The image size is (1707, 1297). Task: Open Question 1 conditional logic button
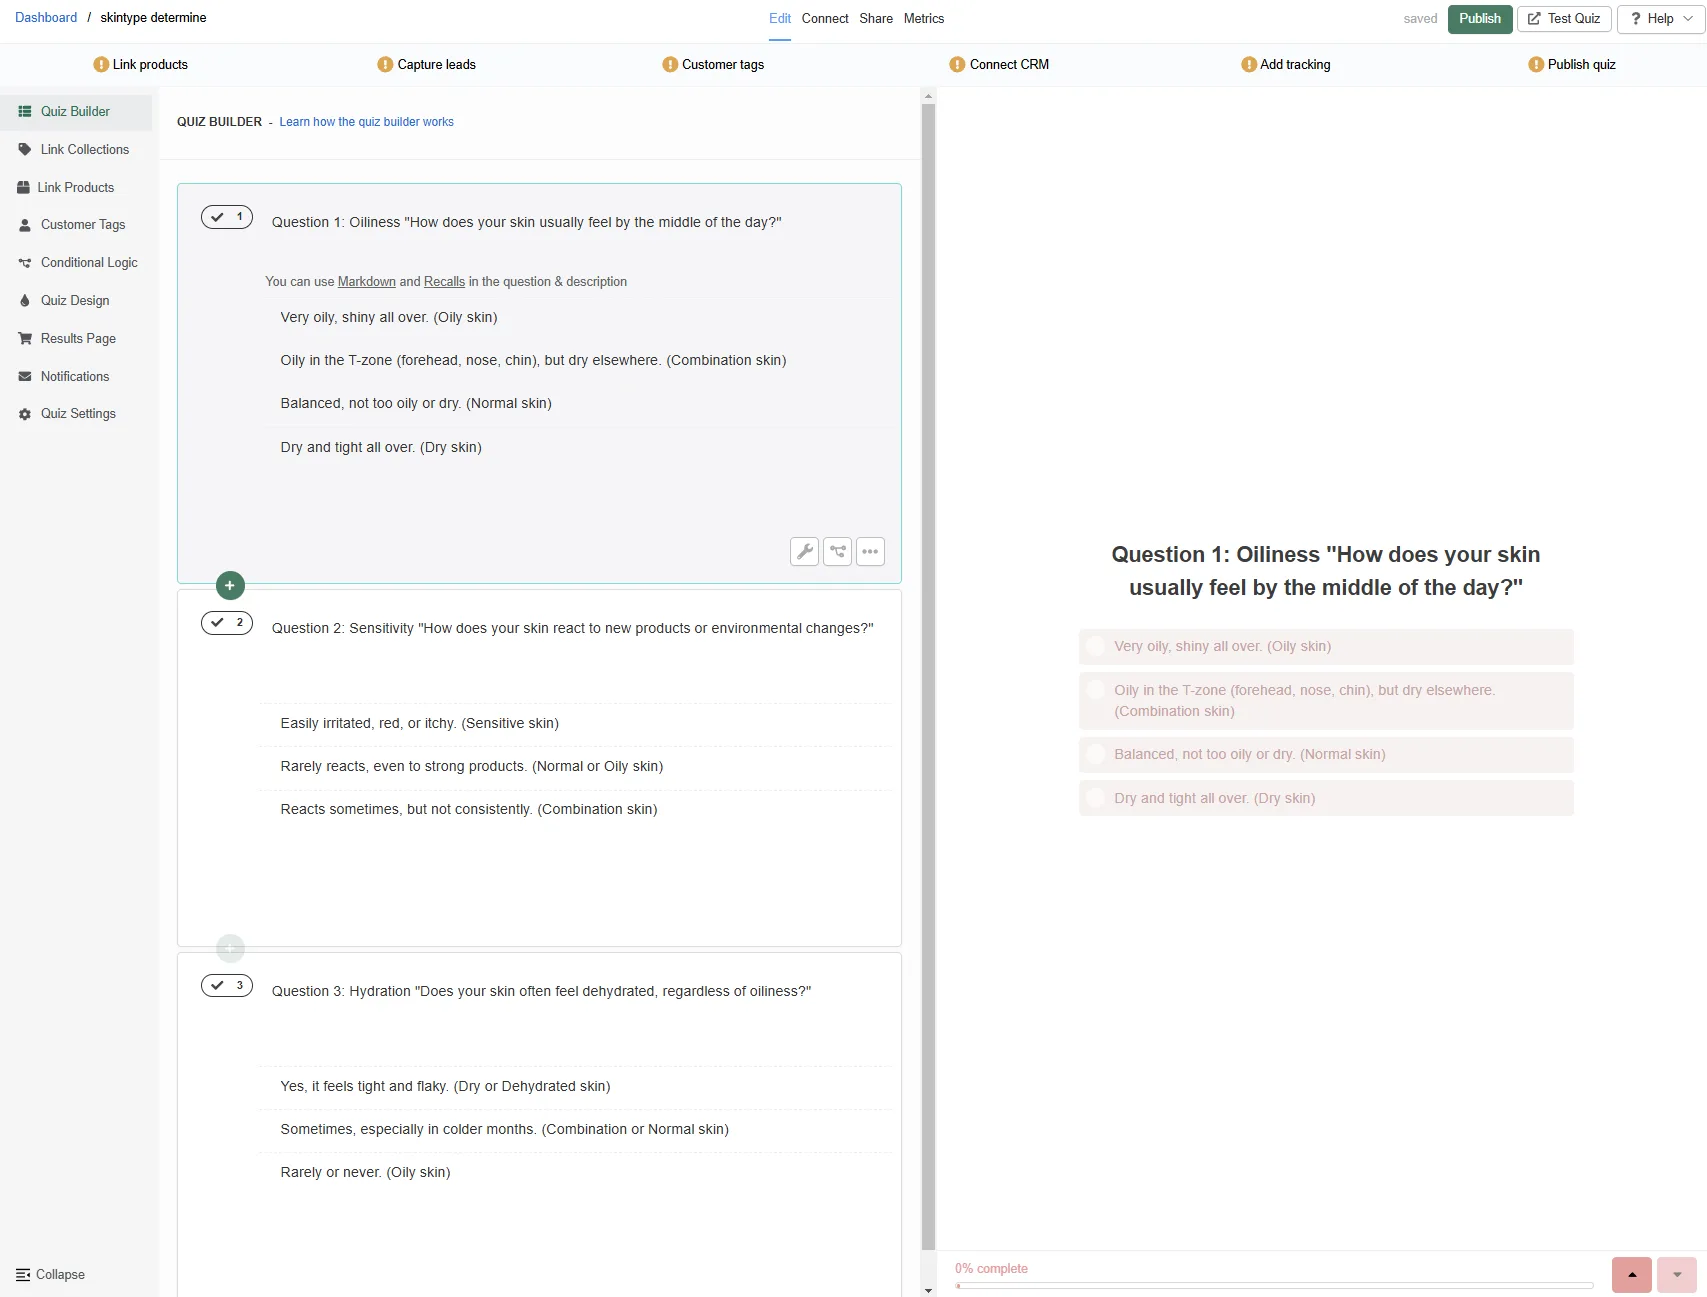838,551
